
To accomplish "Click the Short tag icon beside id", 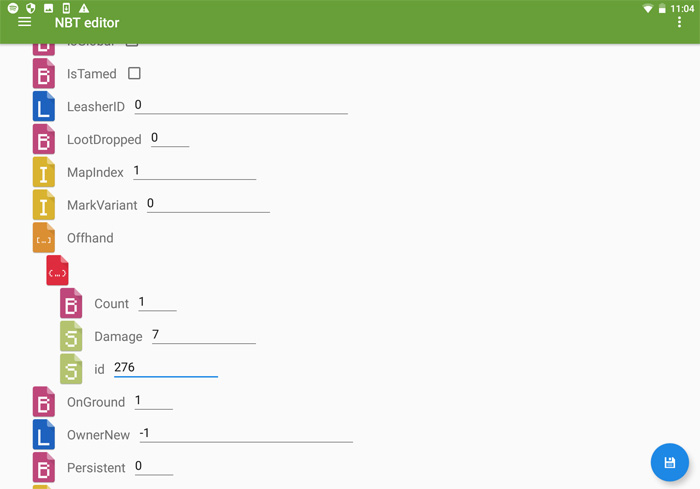I will click(71, 369).
